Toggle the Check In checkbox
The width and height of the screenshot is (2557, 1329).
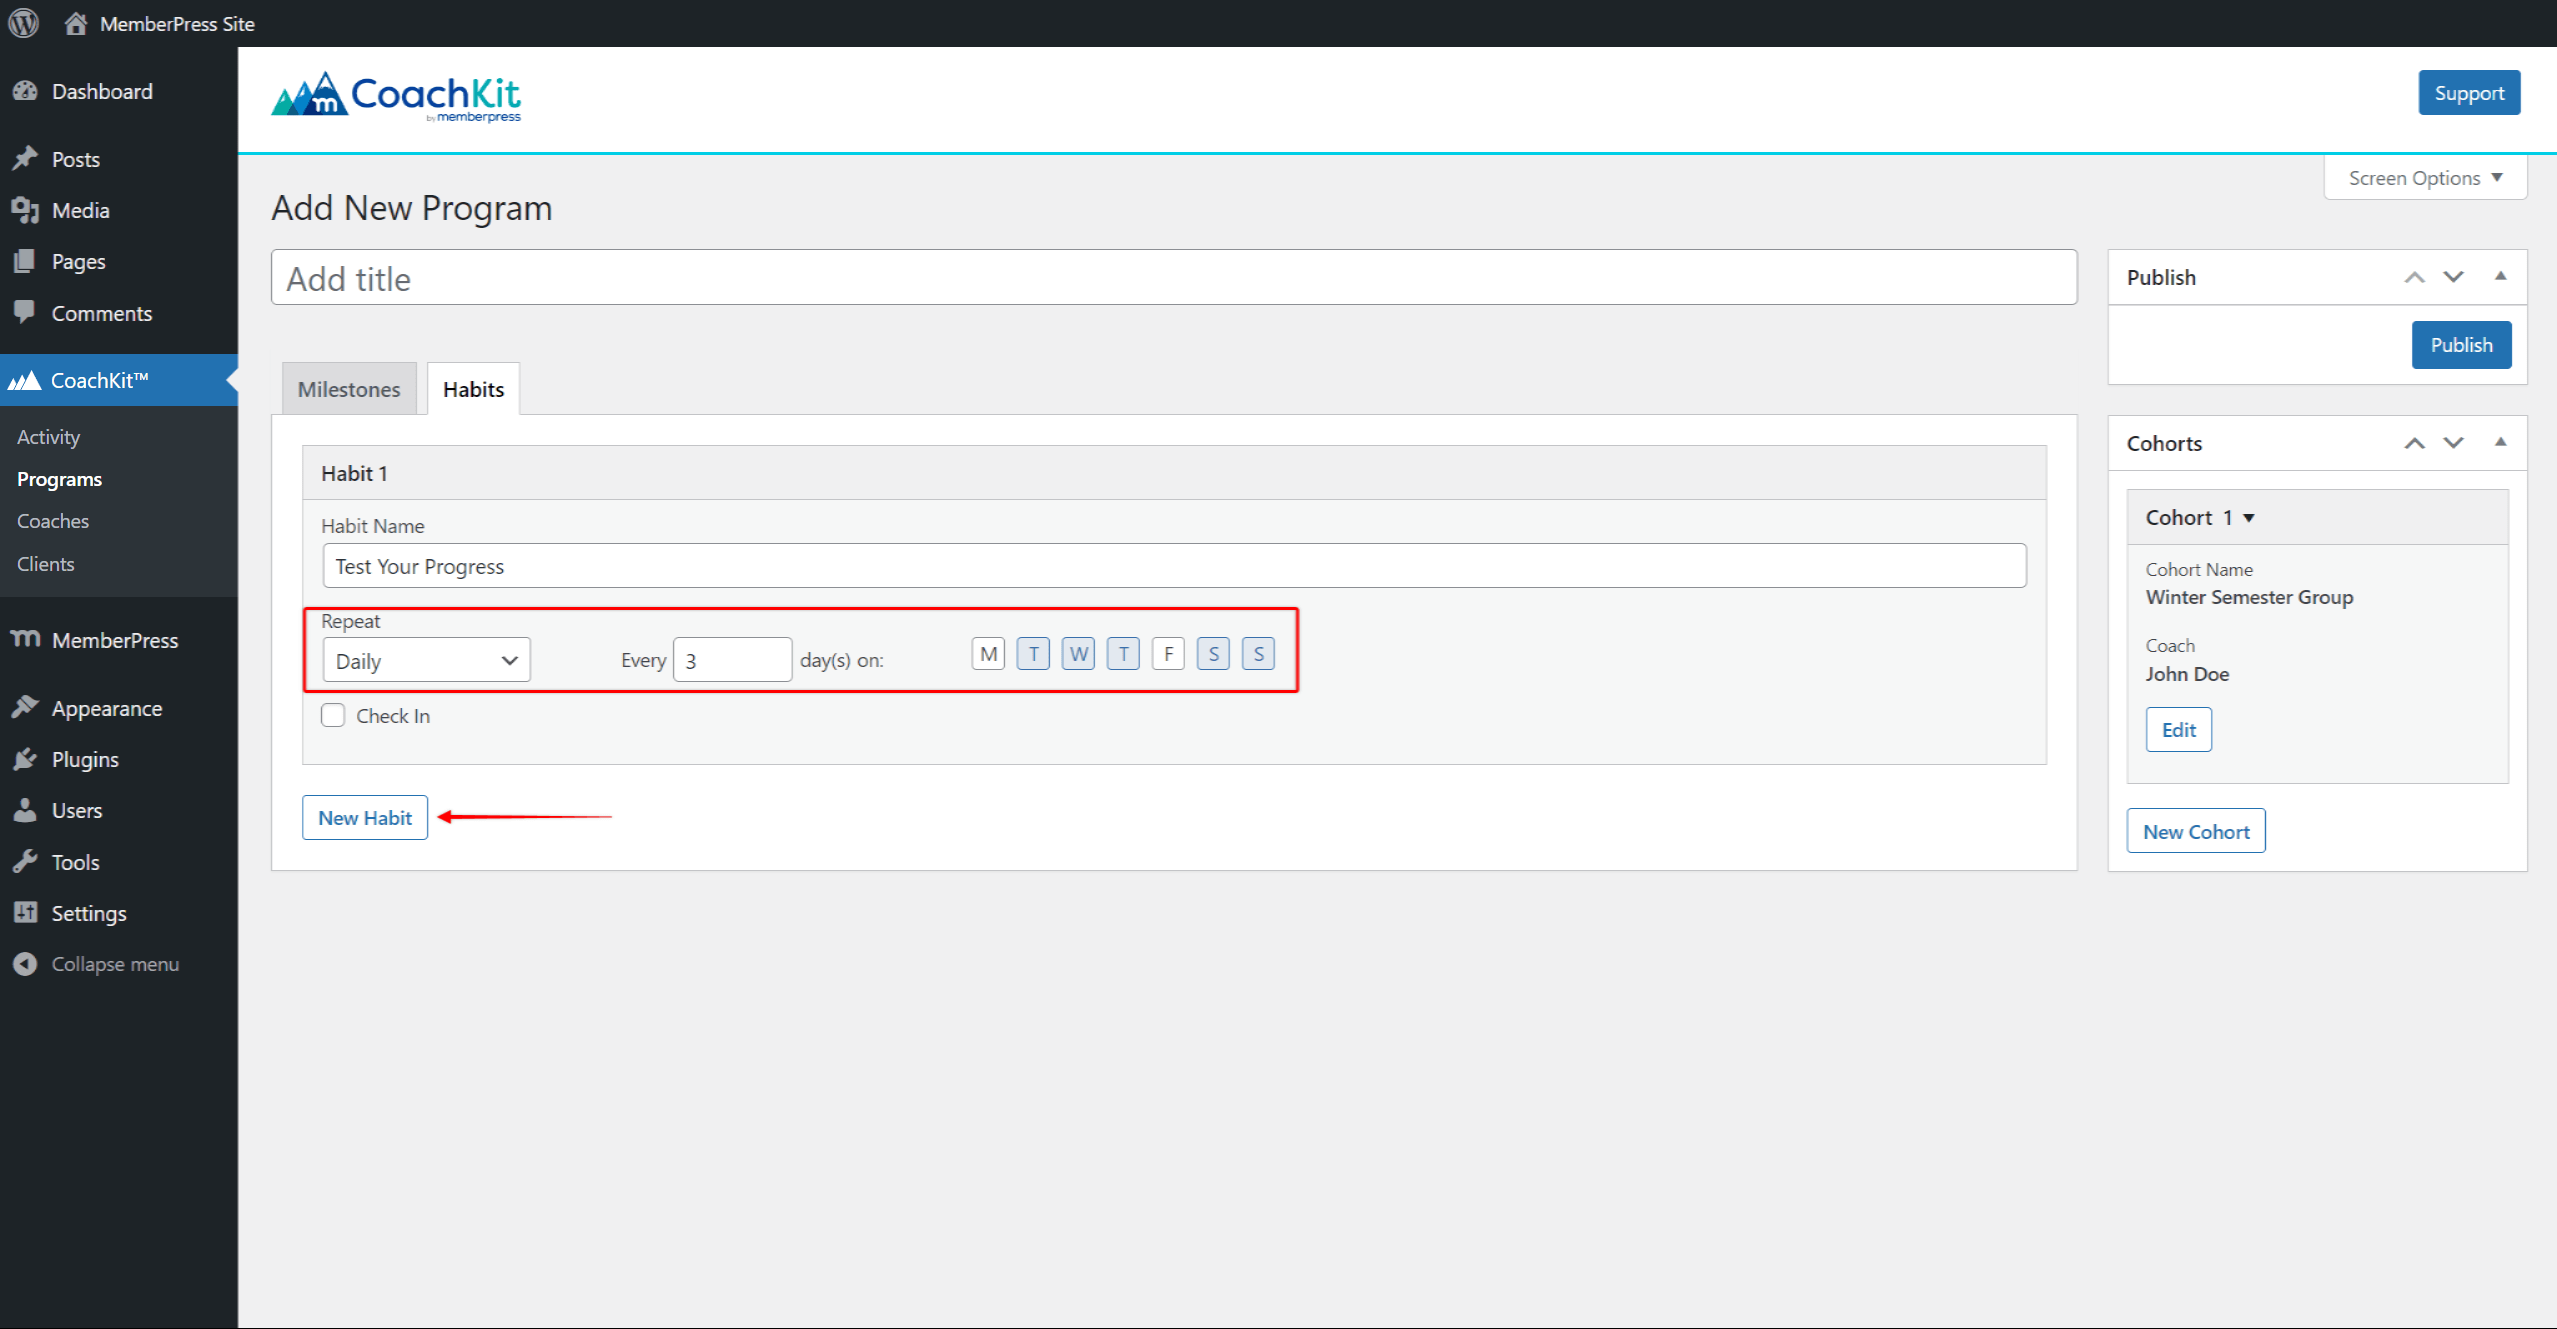[331, 715]
